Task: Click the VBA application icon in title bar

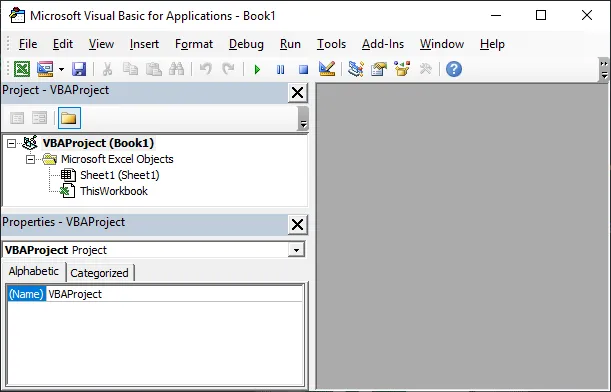Action: click(17, 16)
